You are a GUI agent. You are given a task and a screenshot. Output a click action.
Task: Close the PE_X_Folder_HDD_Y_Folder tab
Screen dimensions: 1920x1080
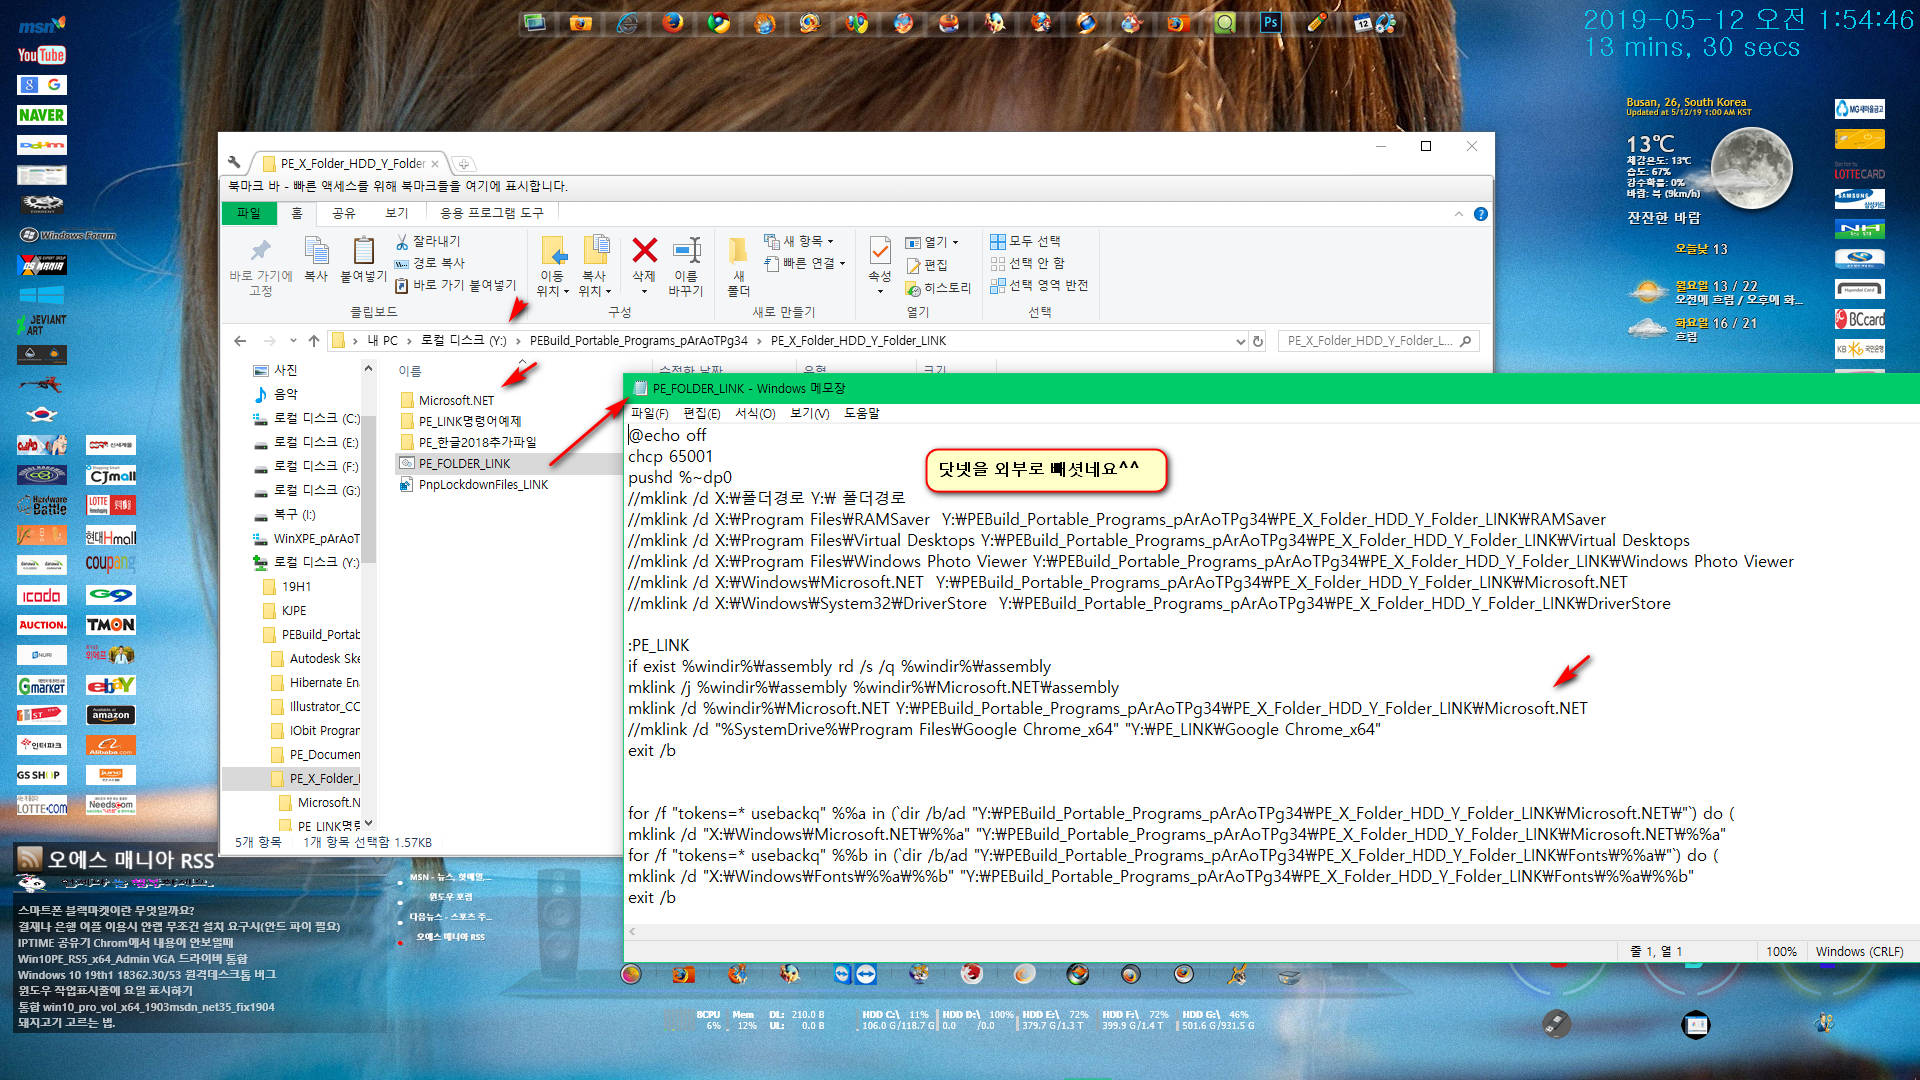435,164
